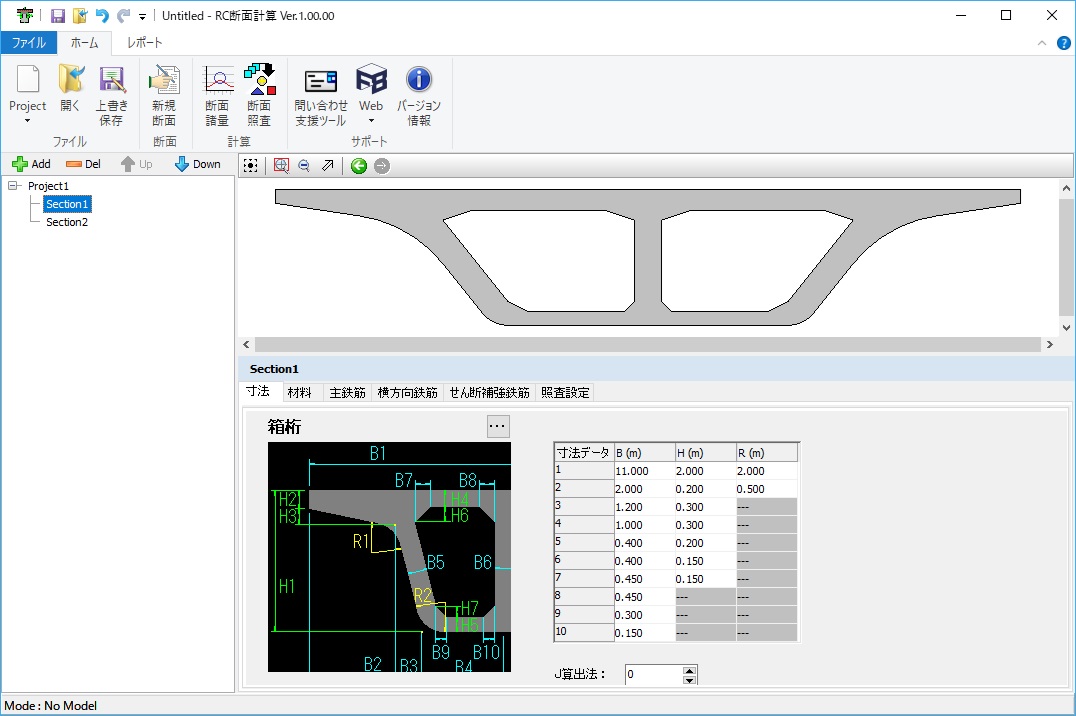
Task: Select the 寸法 tab
Action: tap(258, 391)
